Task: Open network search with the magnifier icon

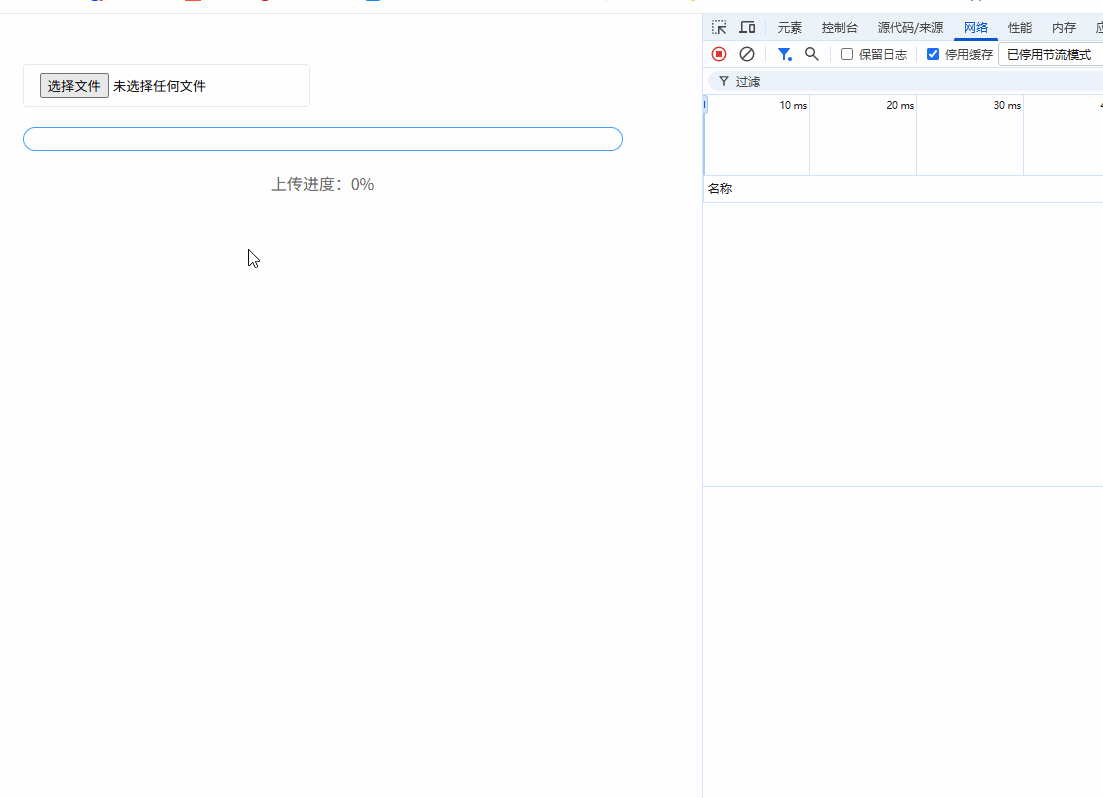Action: click(x=811, y=54)
